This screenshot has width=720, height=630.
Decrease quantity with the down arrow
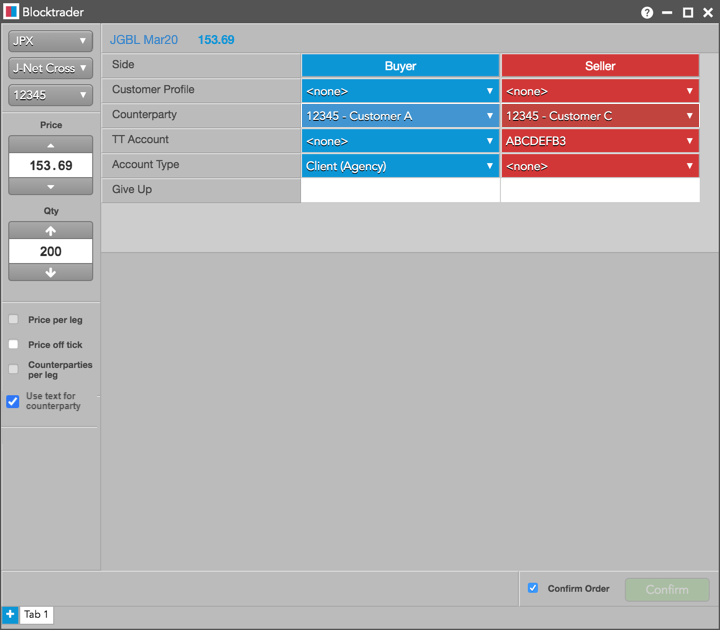coord(51,273)
